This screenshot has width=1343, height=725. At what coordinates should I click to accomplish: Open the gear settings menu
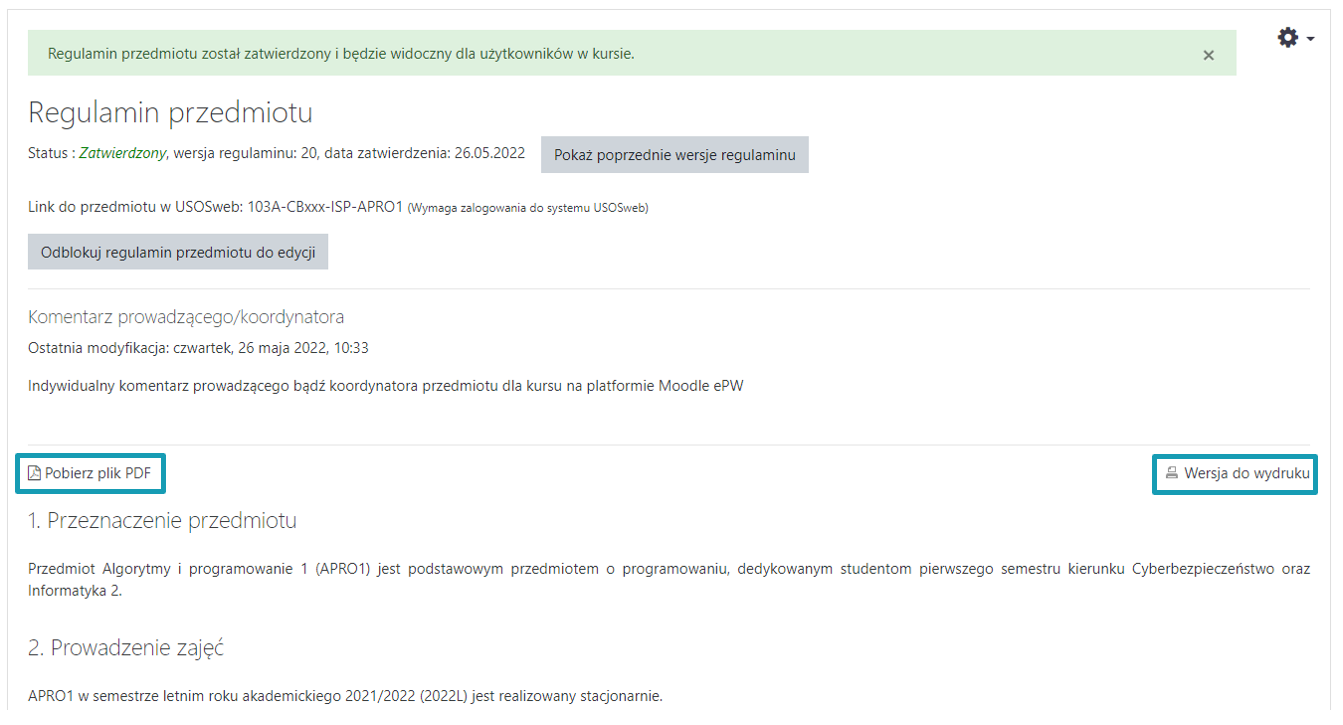coord(1288,38)
